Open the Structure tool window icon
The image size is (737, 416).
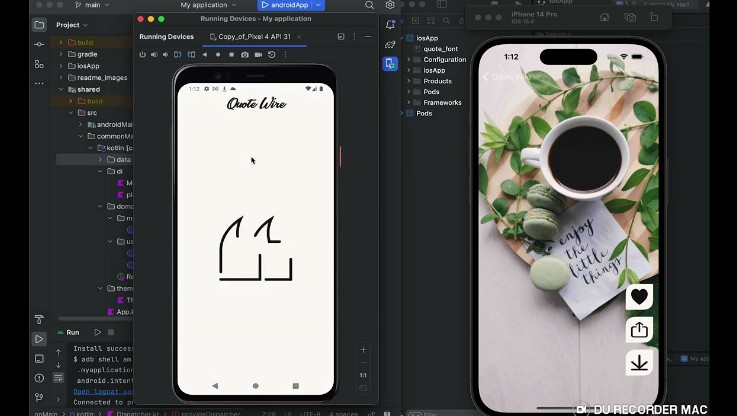point(39,64)
